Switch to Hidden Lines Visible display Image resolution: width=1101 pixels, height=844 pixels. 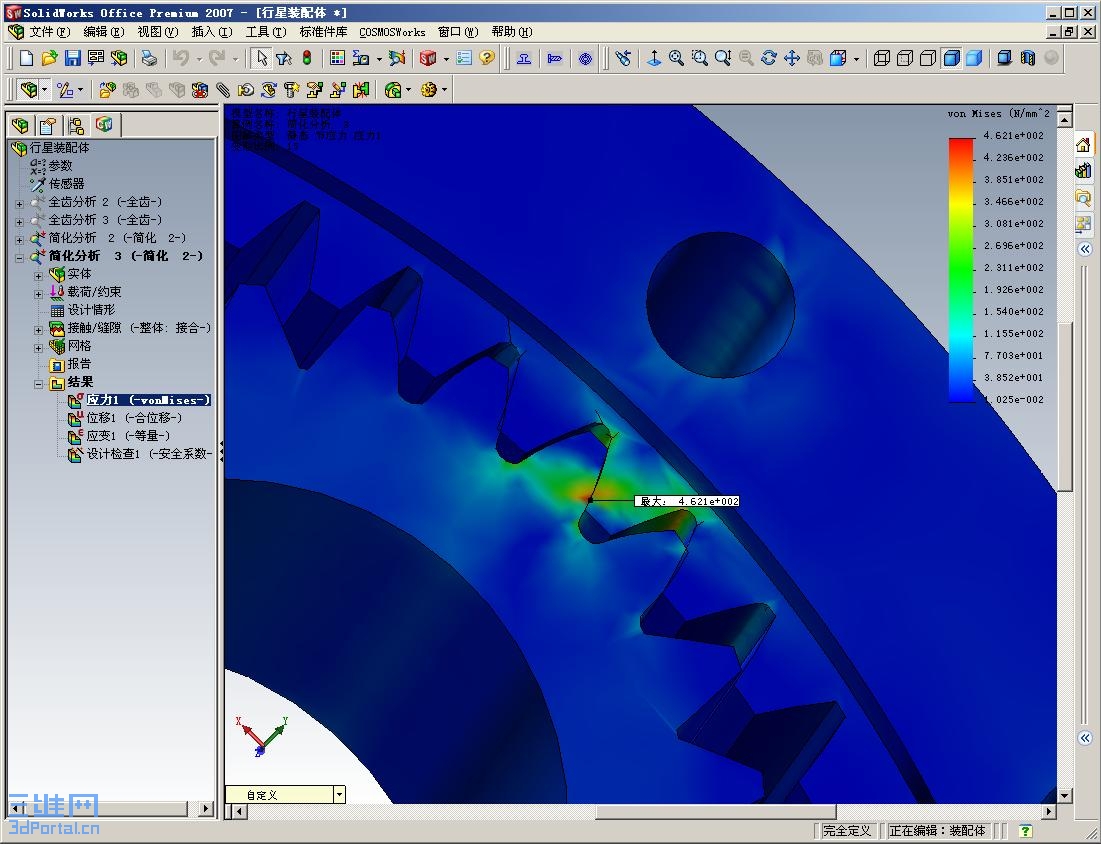[905, 58]
